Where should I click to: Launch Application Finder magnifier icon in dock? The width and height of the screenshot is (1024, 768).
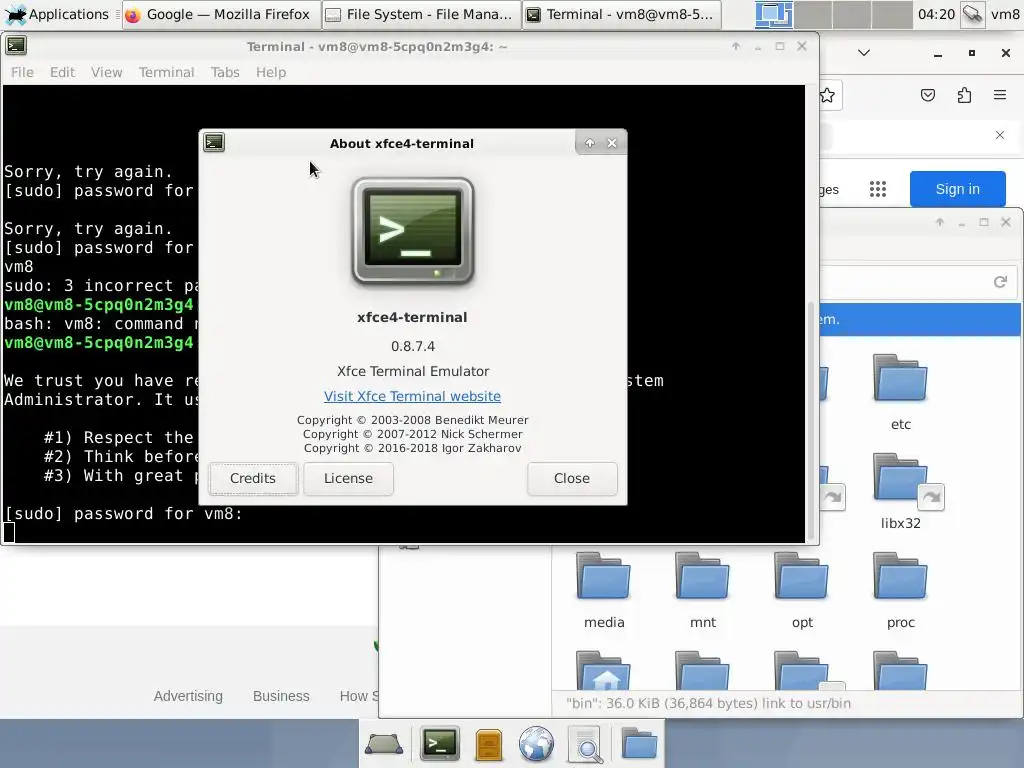pyautogui.click(x=586, y=744)
